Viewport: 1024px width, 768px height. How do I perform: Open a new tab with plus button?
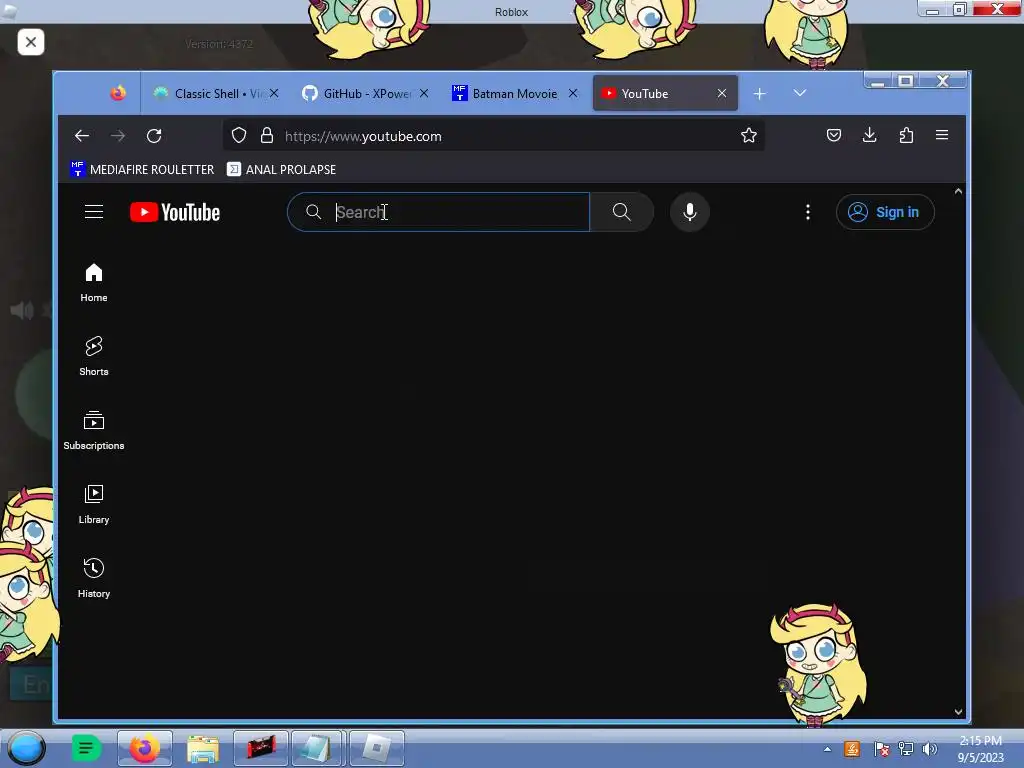(x=760, y=94)
